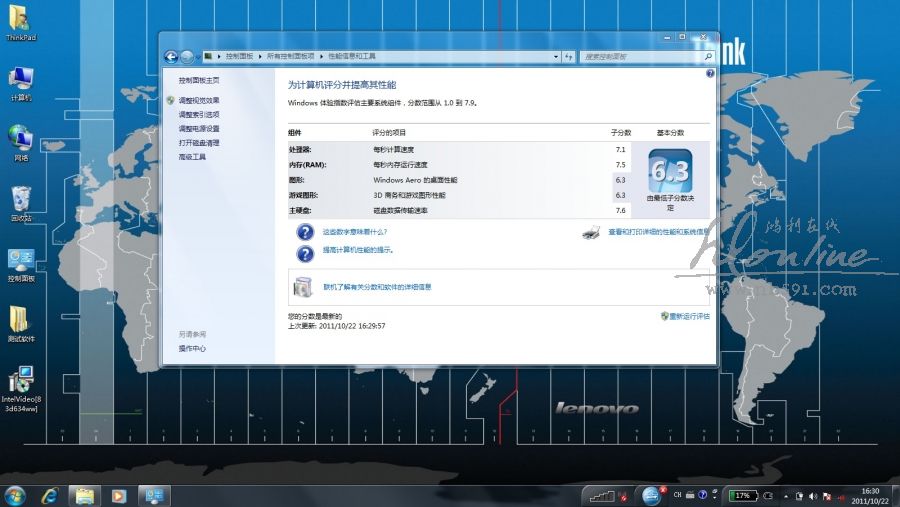This screenshot has width=900, height=507.
Task: Expand the address bar history dropdown
Action: [x=554, y=57]
